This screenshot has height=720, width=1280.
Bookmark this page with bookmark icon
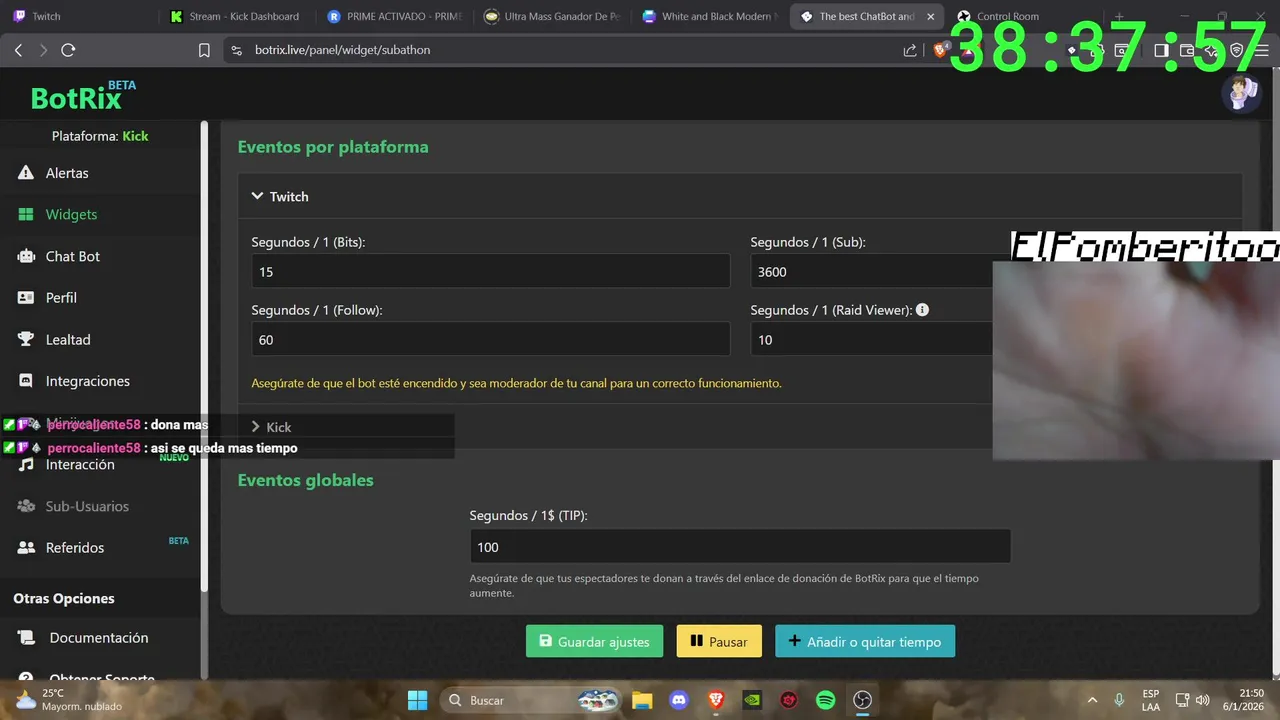pyautogui.click(x=204, y=50)
